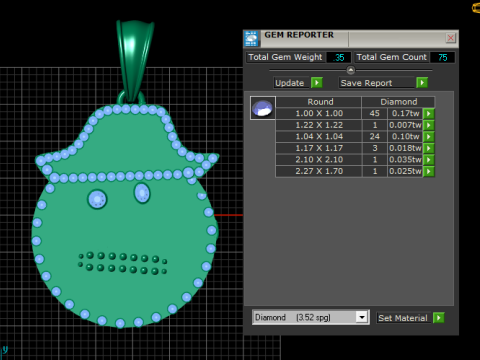480x360 pixels.
Task: Click the 0.17tw weight cell
Action: (x=405, y=114)
